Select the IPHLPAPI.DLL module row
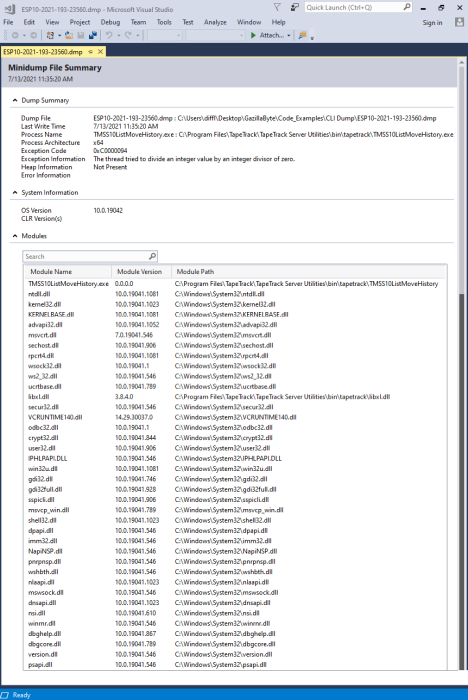The image size is (468, 700). coord(235,458)
